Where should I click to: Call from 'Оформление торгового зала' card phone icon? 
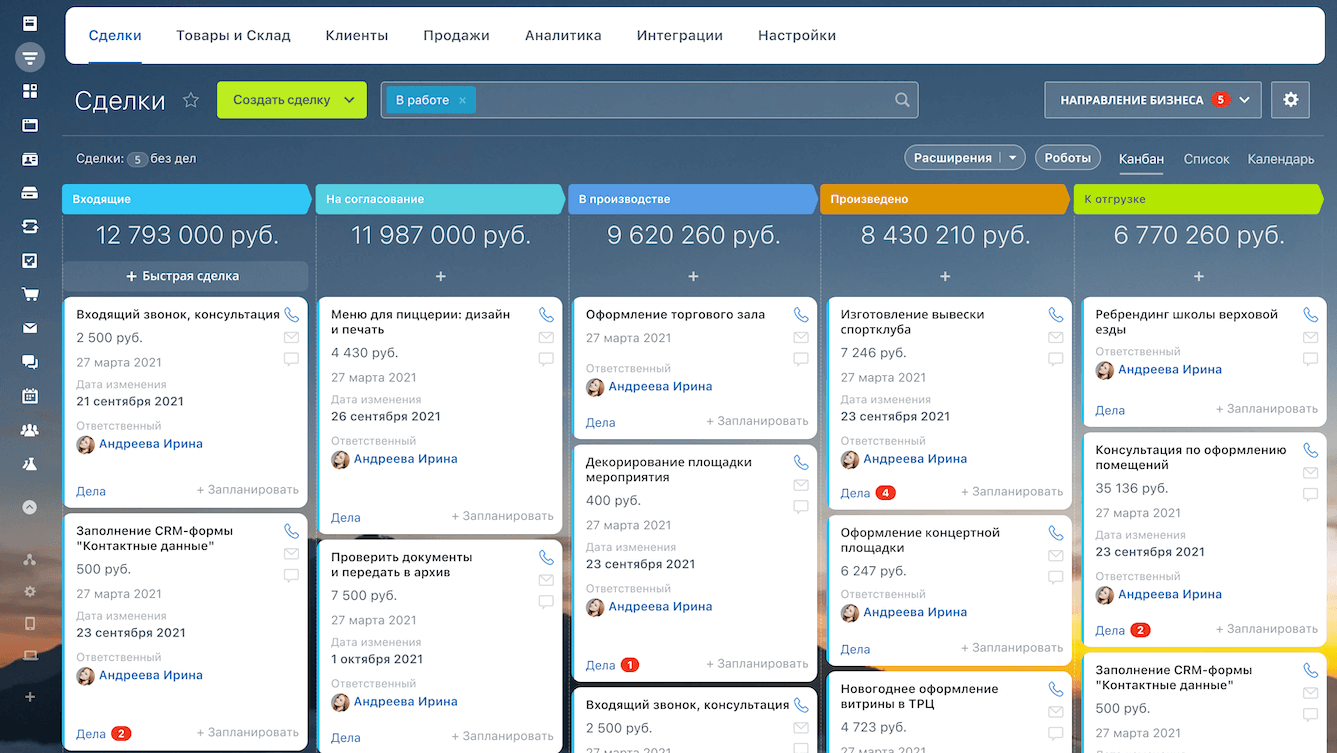point(801,314)
